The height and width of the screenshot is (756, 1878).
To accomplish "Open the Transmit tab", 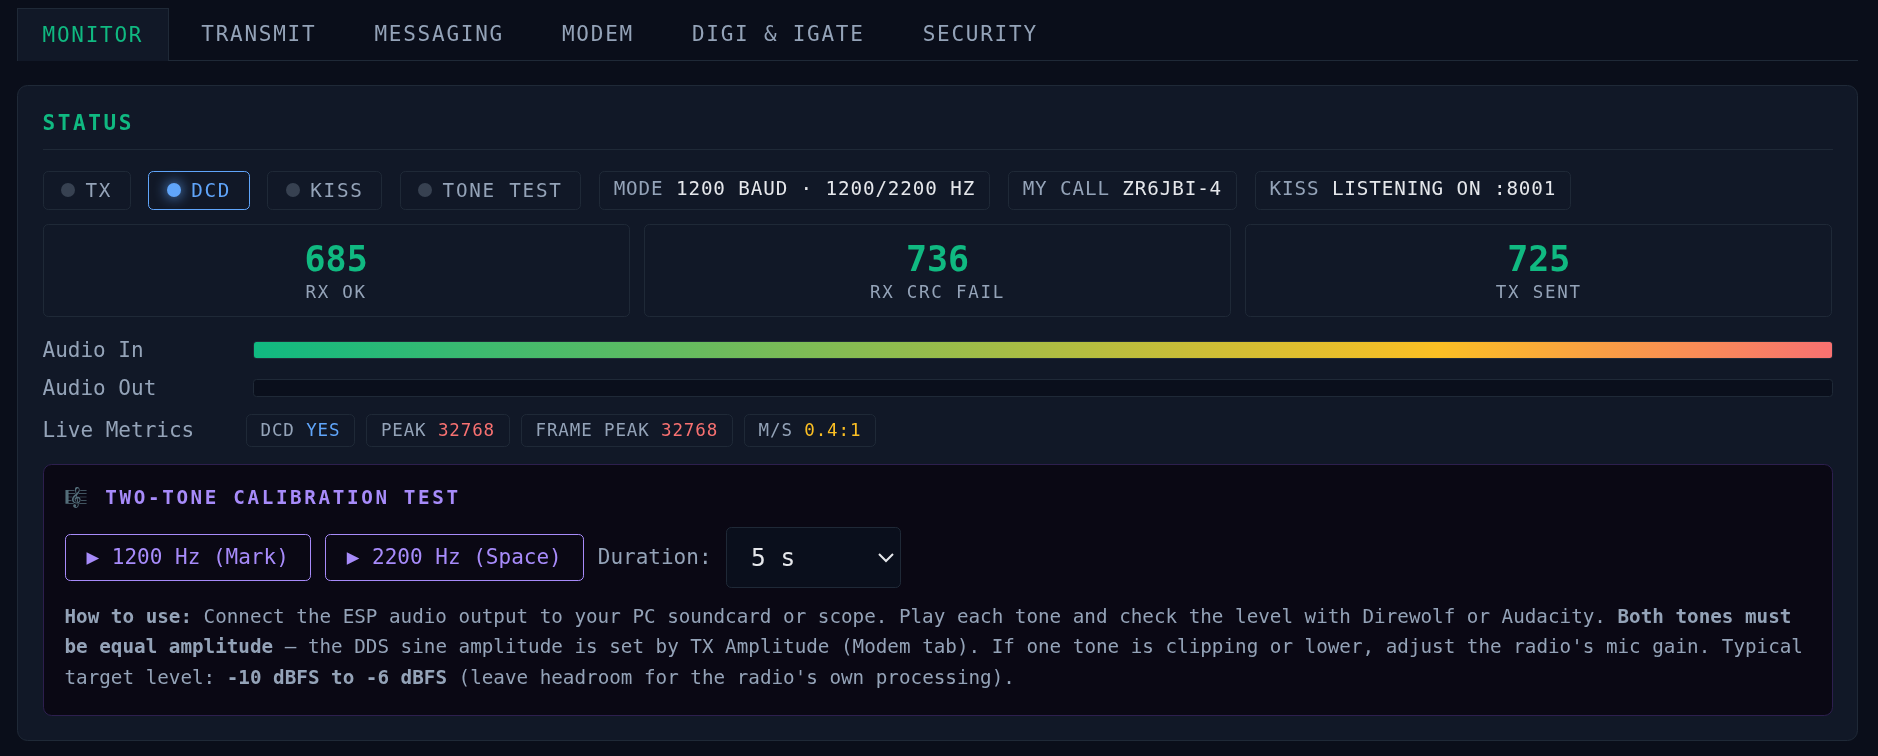I will (258, 34).
